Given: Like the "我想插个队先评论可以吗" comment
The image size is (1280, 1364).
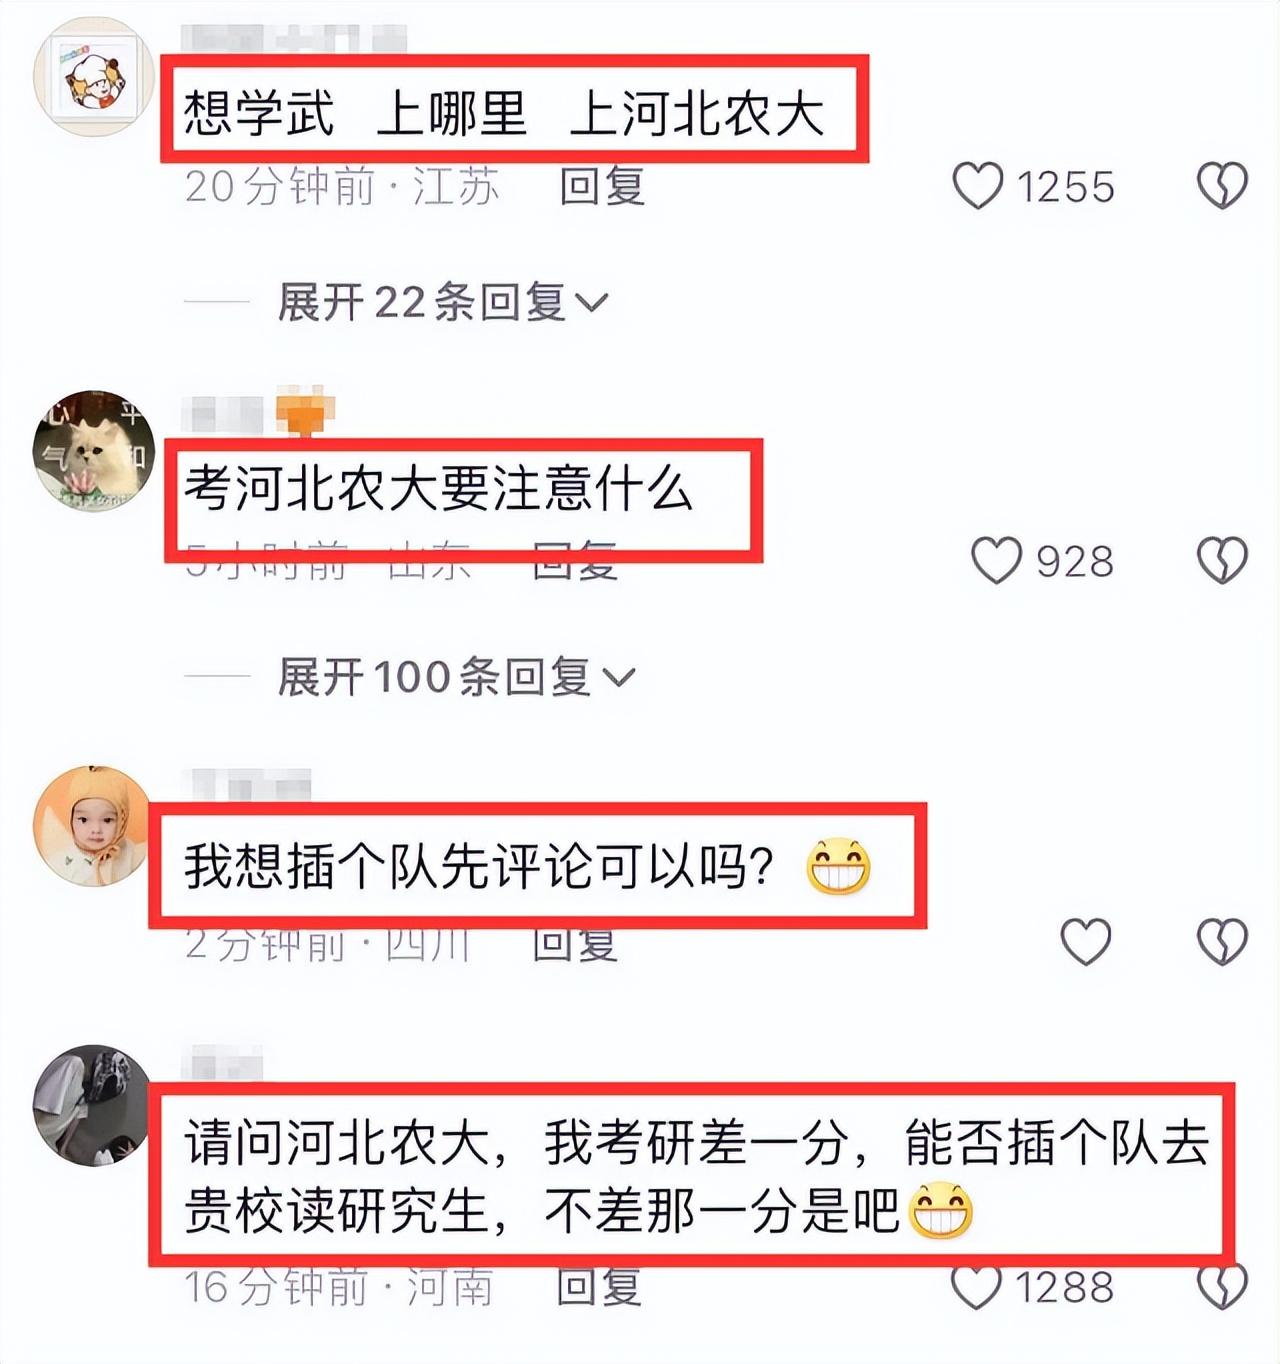Looking at the screenshot, I should [x=1085, y=941].
